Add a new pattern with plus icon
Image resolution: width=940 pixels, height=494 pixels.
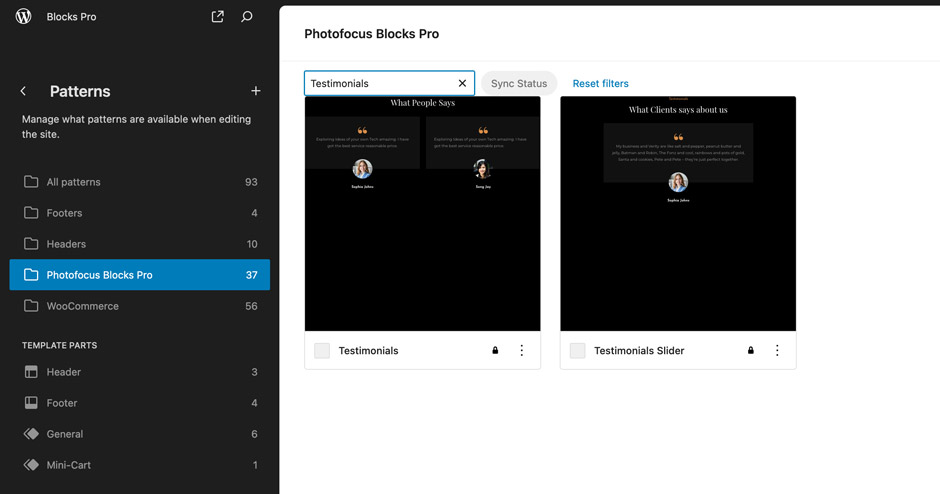(255, 91)
